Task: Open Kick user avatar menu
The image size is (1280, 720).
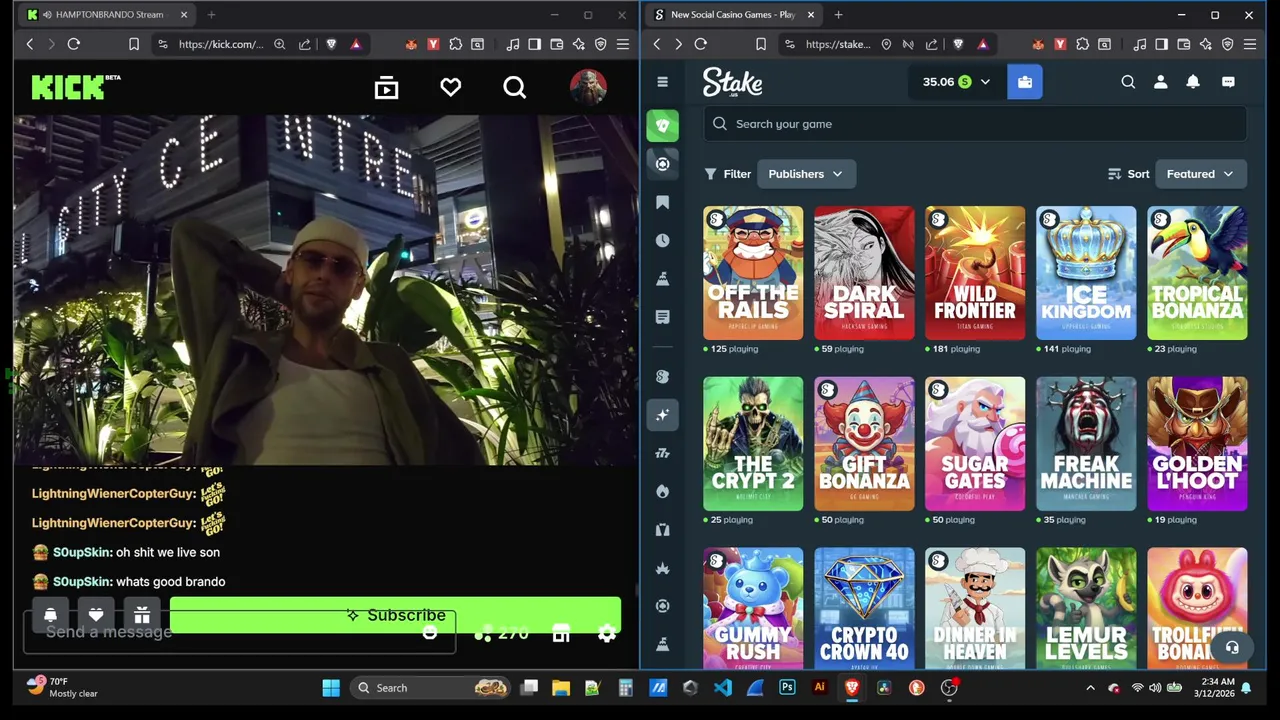Action: point(588,87)
